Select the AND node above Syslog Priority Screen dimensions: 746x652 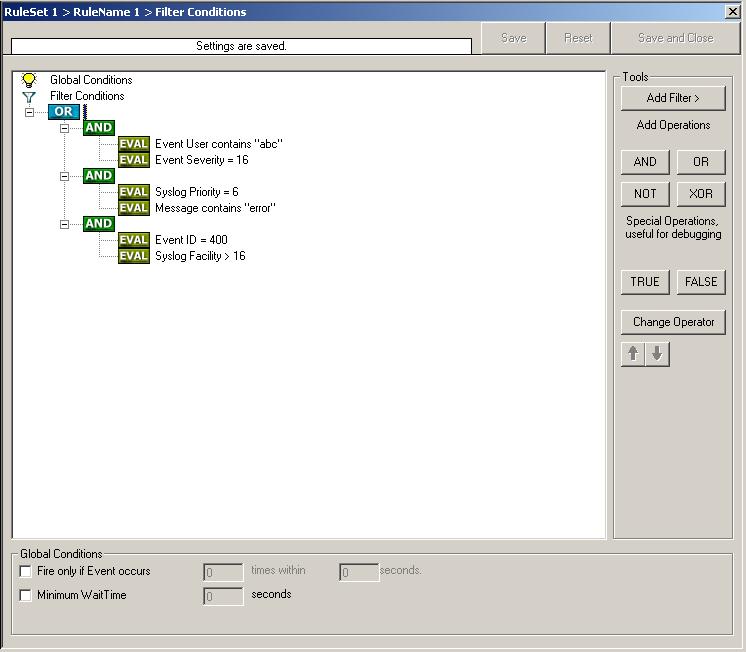98,176
